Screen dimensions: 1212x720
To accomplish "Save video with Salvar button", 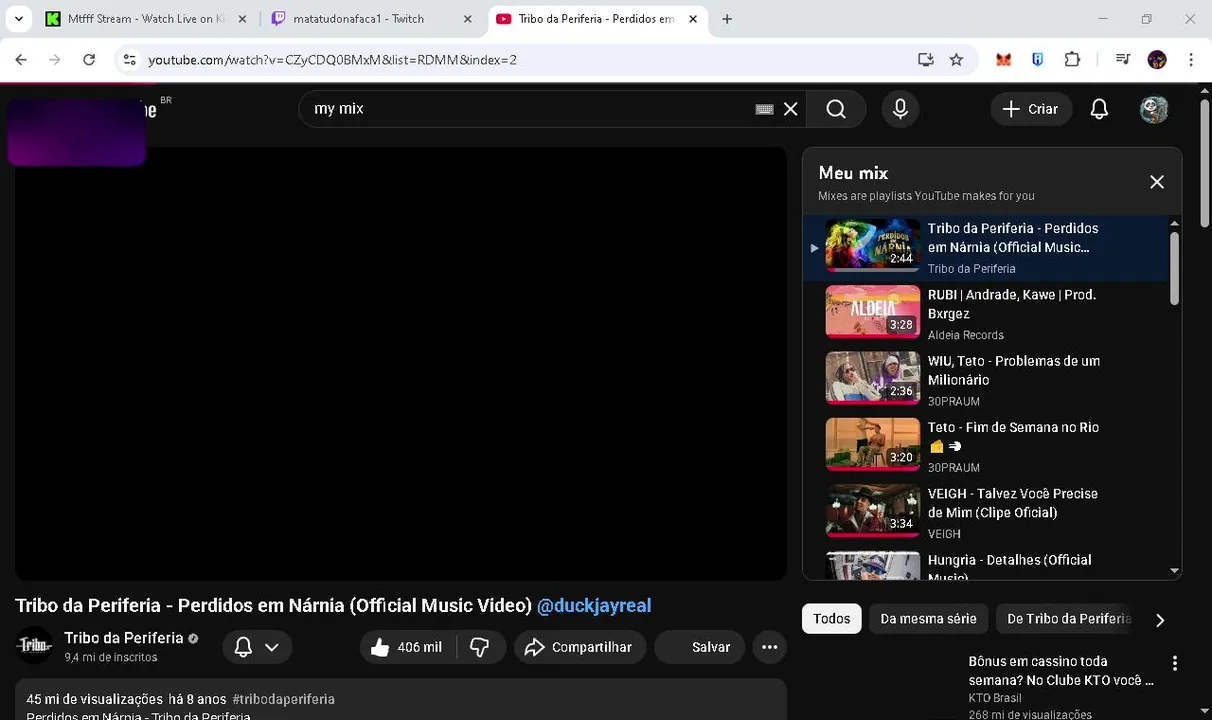I will [x=700, y=647].
